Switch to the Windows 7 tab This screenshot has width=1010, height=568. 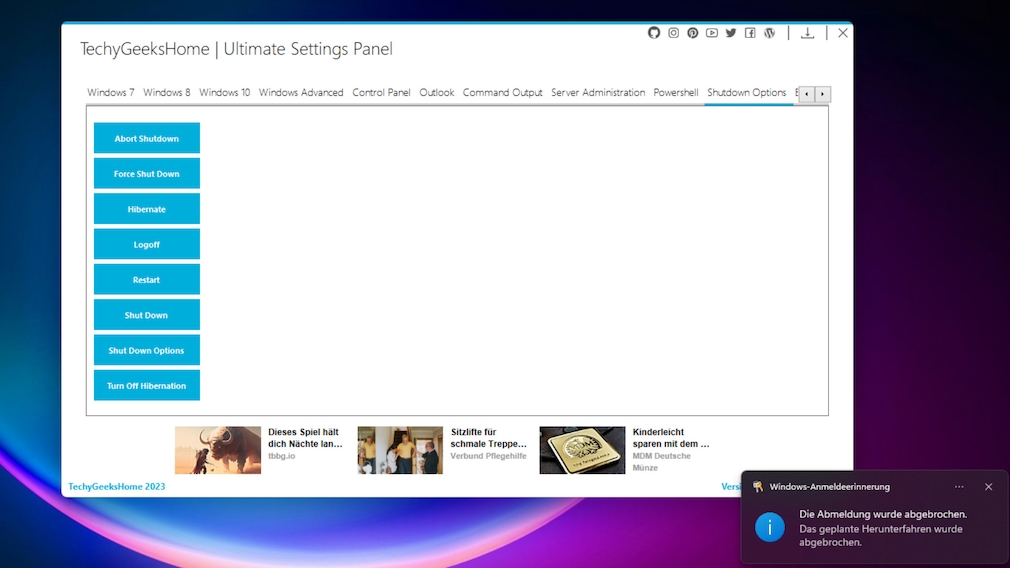pos(111,93)
